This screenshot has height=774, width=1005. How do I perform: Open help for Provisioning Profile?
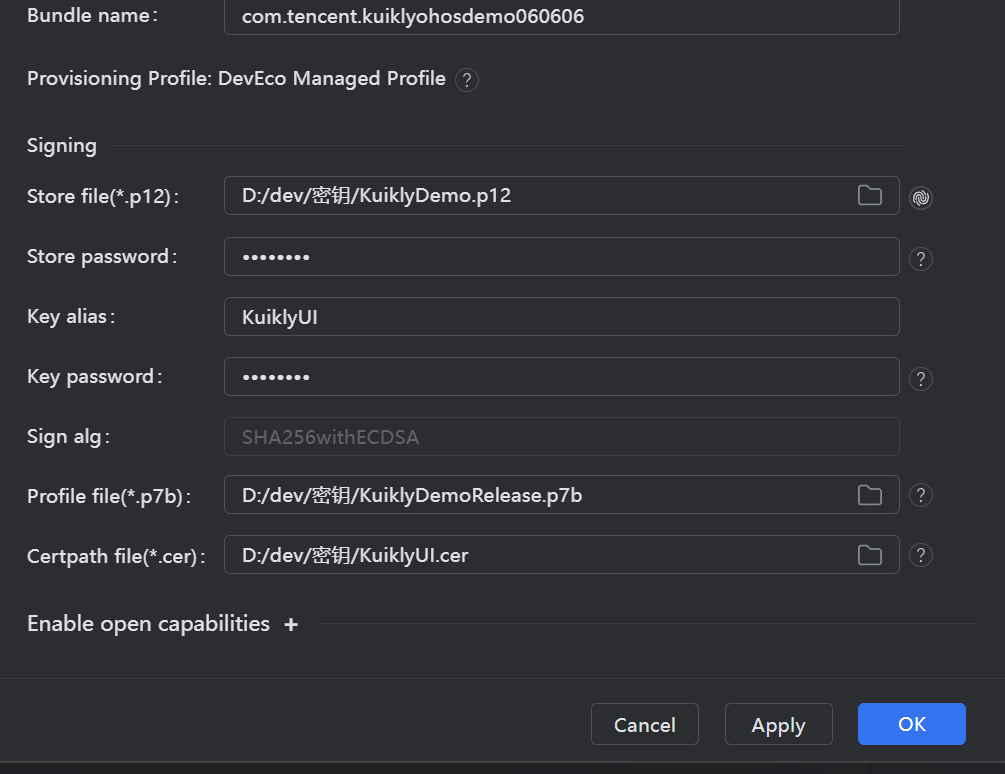[467, 80]
